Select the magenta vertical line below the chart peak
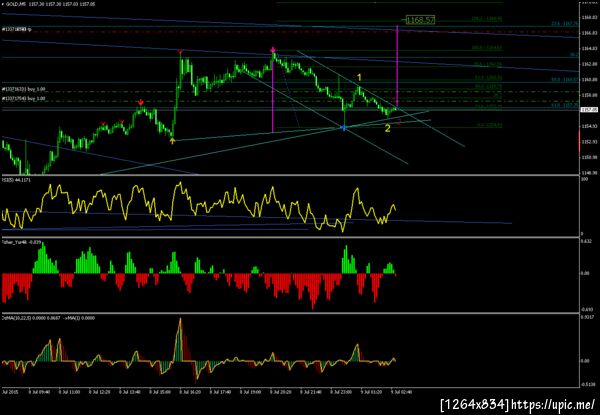 [273, 94]
